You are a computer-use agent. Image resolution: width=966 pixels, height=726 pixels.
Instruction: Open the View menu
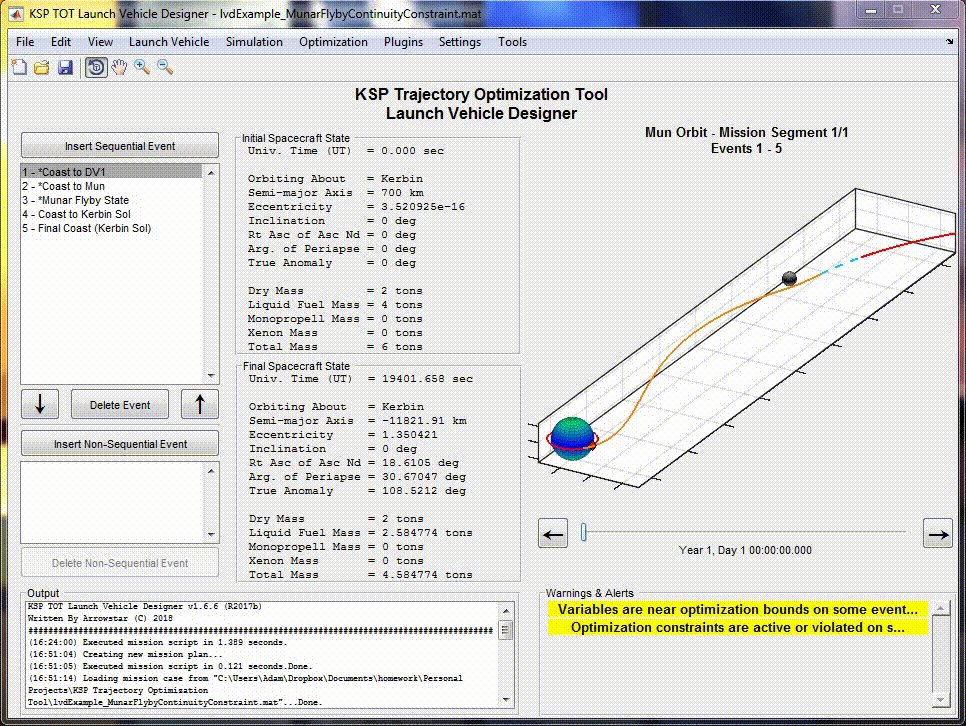click(x=100, y=42)
